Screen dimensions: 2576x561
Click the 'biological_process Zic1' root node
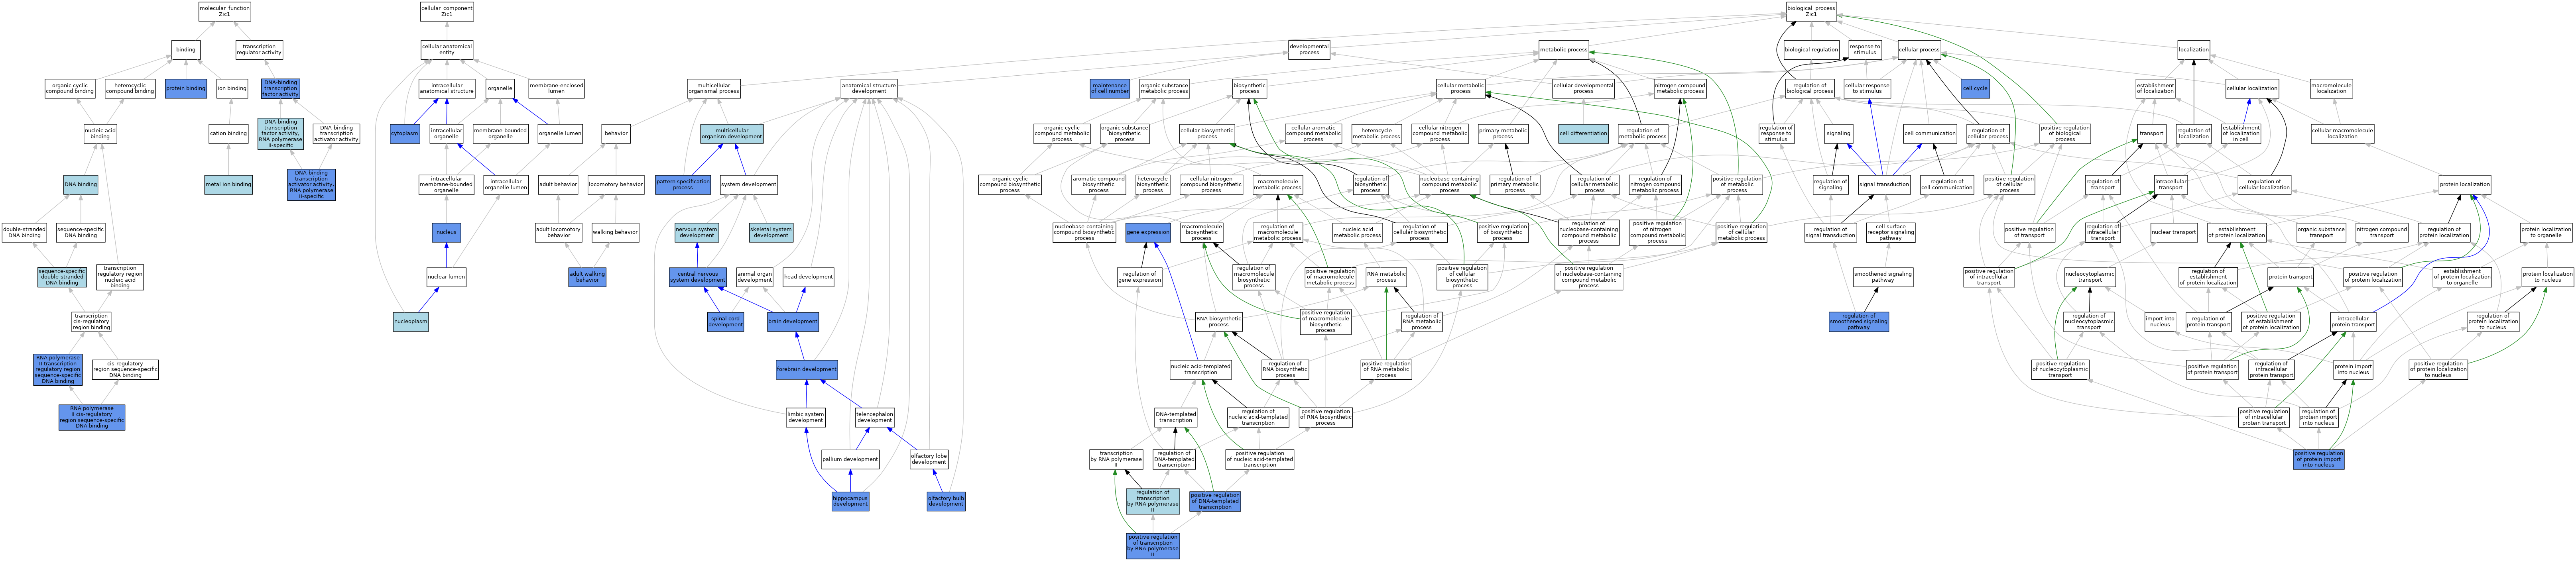coord(1811,11)
